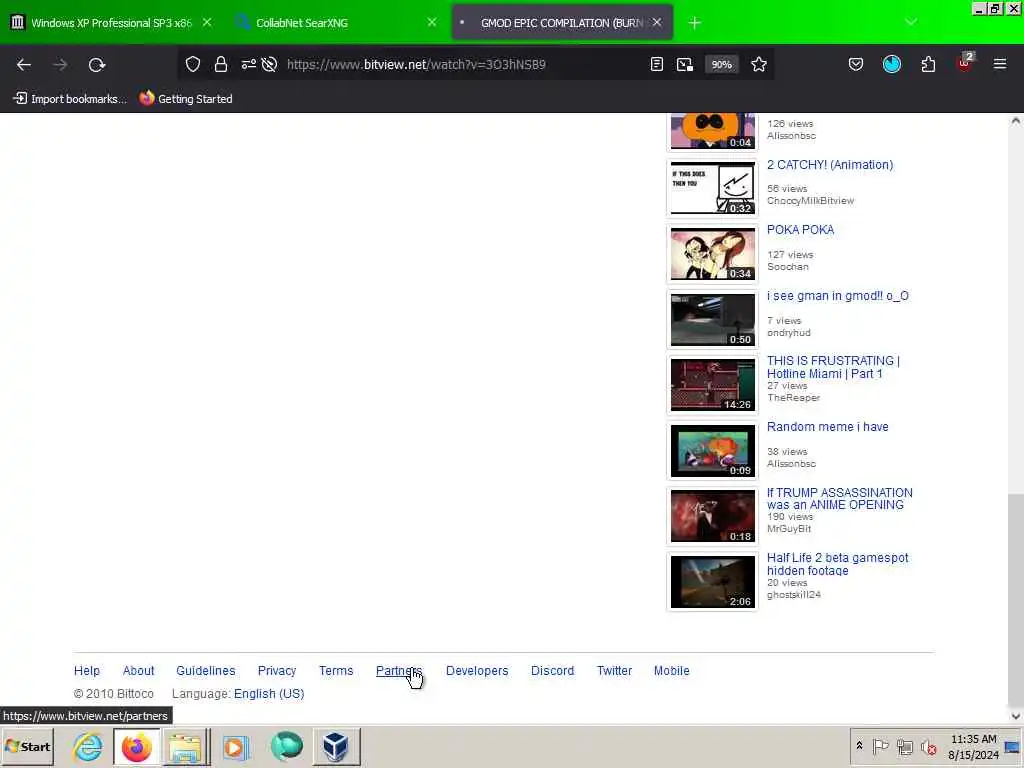
Task: Open the POKA POKA video link
Action: click(800, 230)
